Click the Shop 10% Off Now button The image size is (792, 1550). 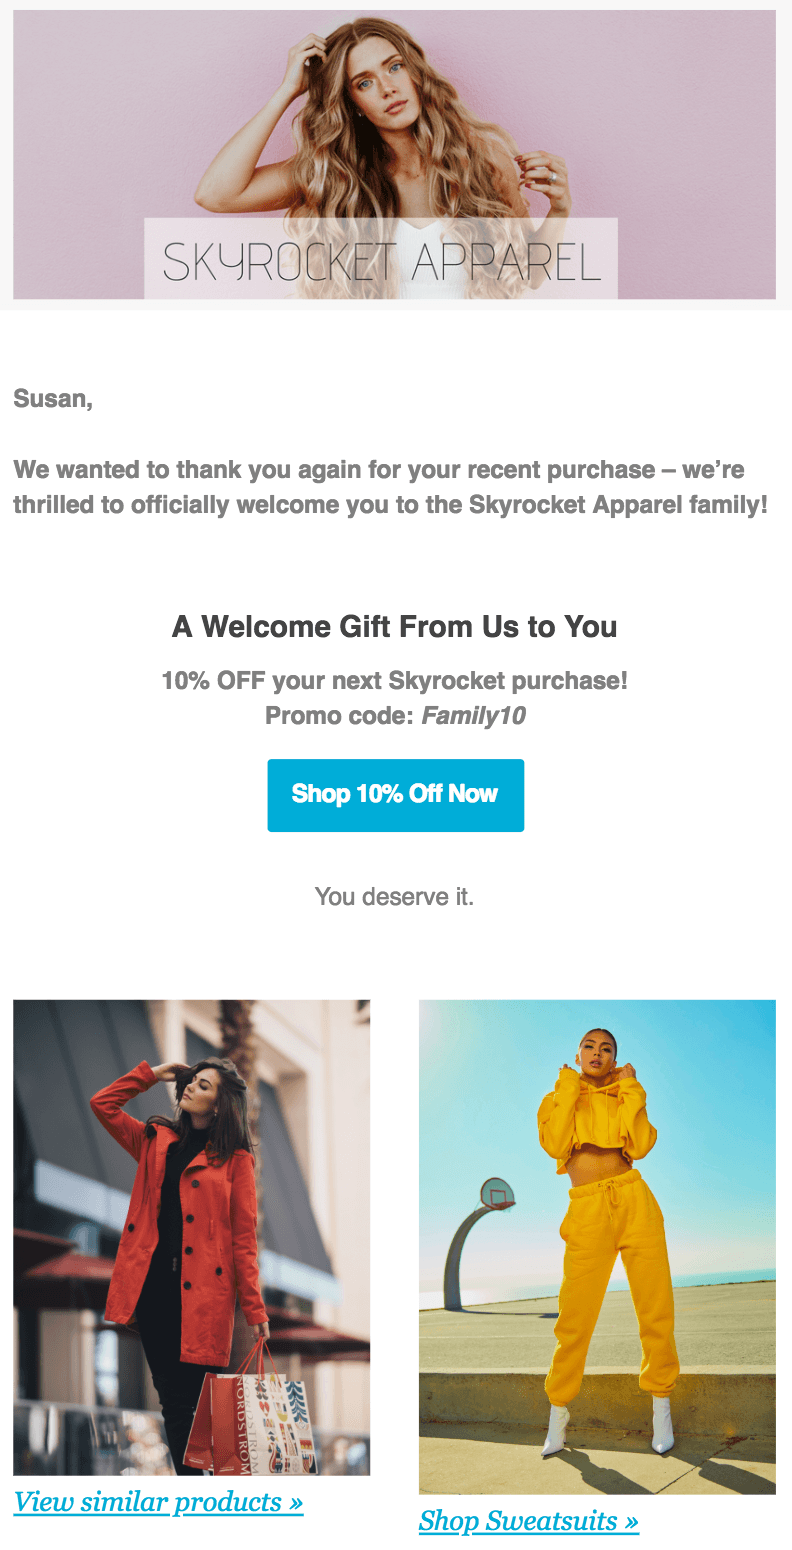pos(395,795)
